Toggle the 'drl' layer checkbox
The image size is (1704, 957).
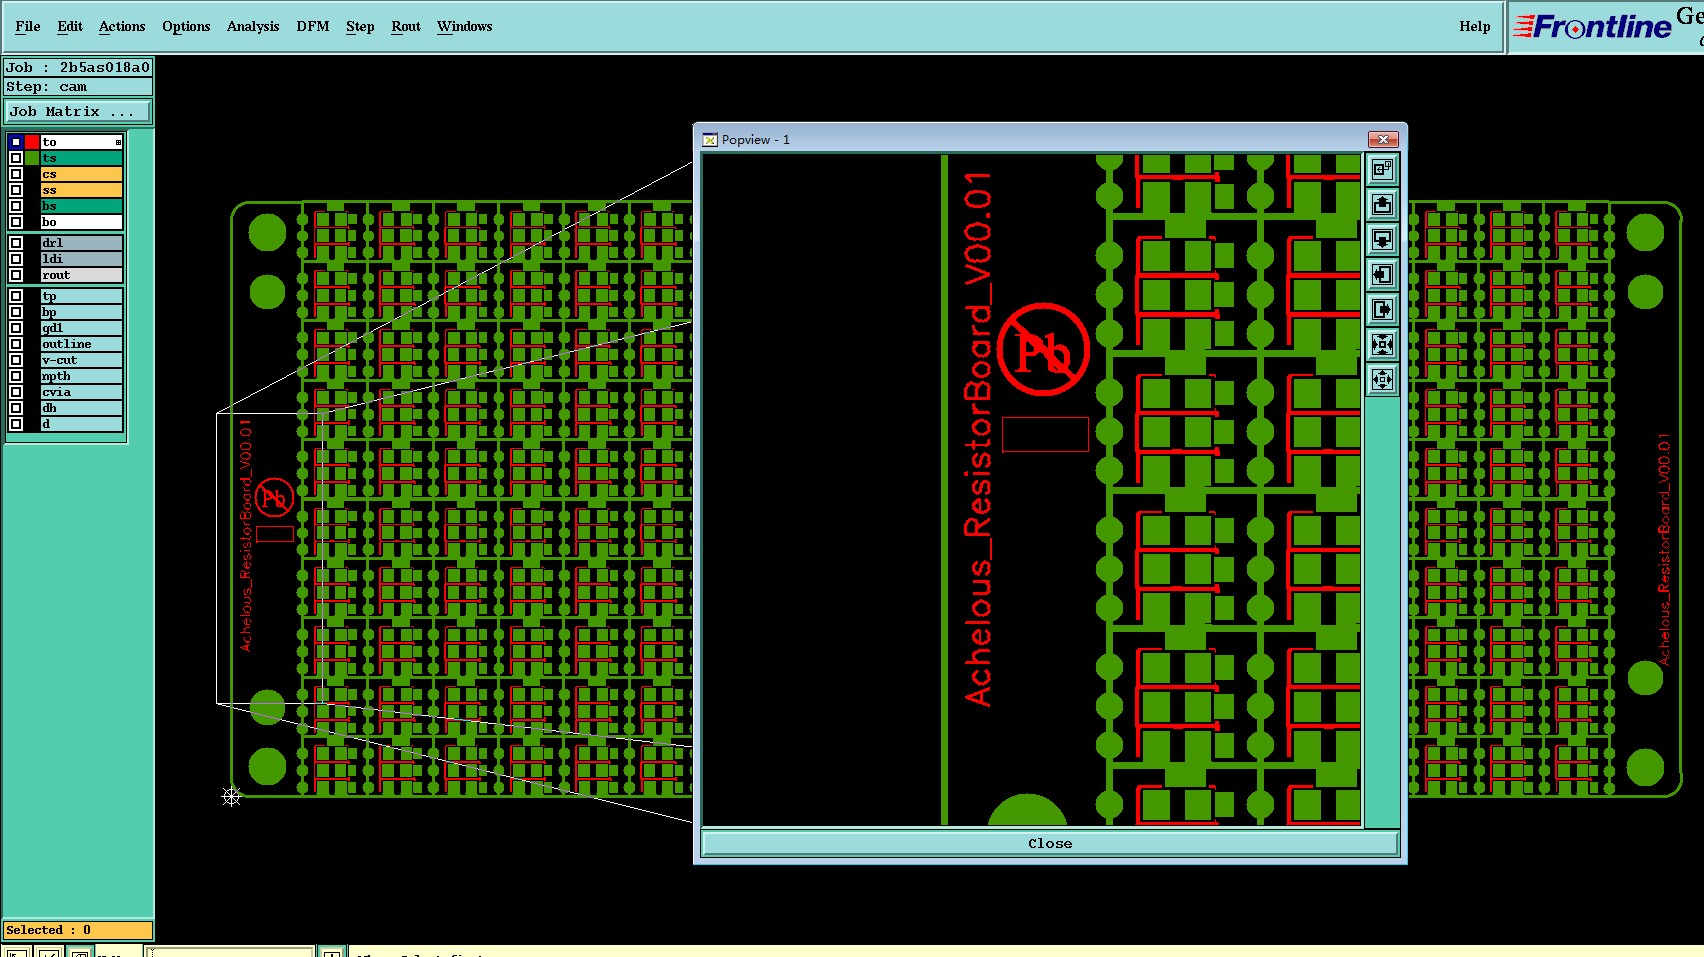16,243
